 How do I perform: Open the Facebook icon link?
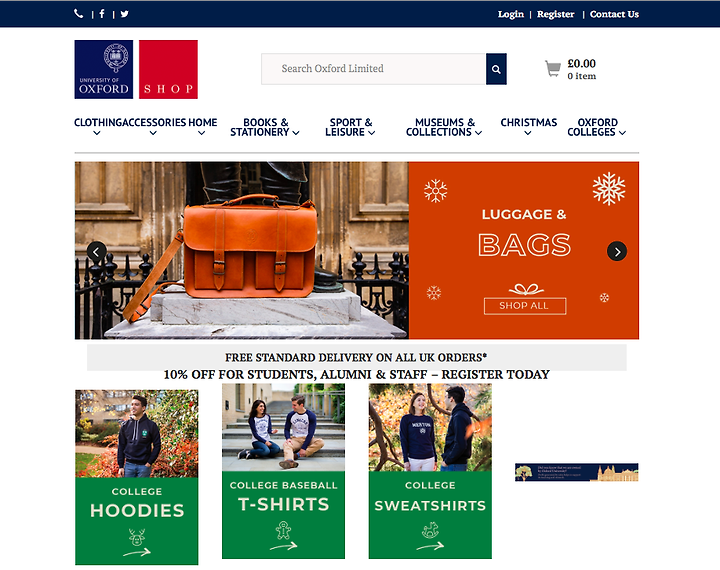(102, 14)
